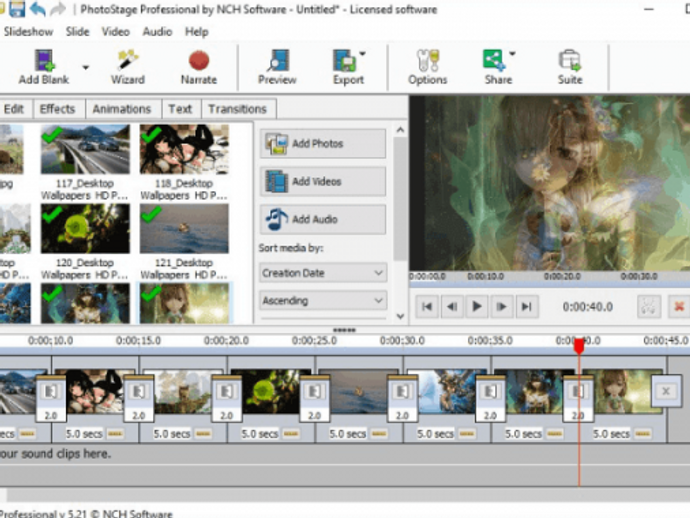The width and height of the screenshot is (690, 518).
Task: Expand the Add Blank dropdown arrow
Action: [x=85, y=67]
